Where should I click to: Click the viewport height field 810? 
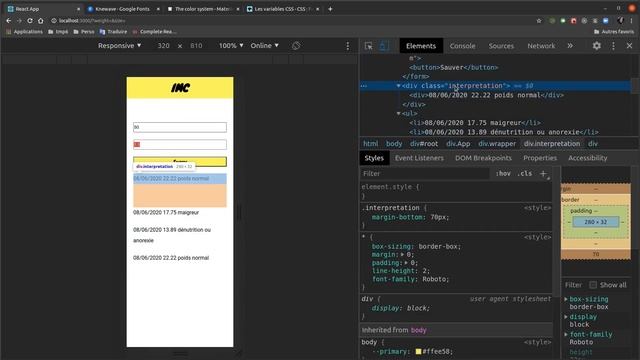pyautogui.click(x=196, y=46)
